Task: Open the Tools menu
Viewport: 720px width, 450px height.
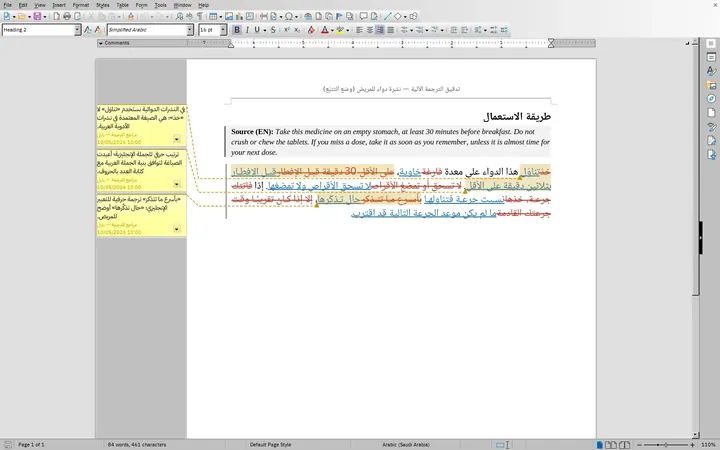Action: click(x=161, y=5)
